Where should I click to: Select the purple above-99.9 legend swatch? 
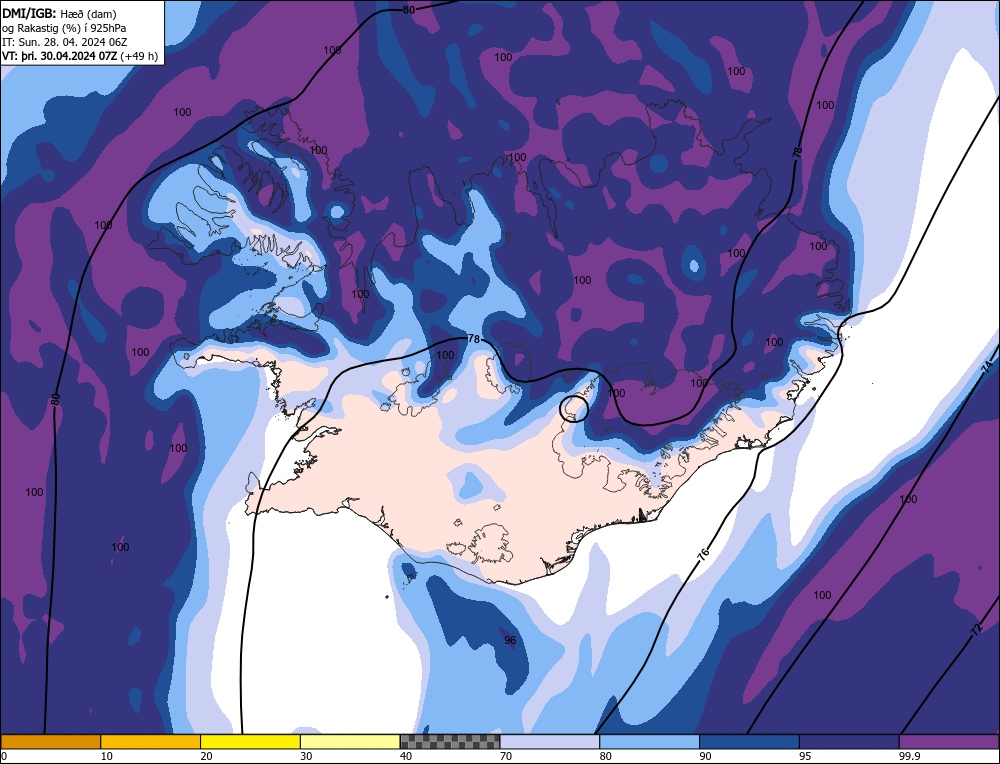click(949, 742)
